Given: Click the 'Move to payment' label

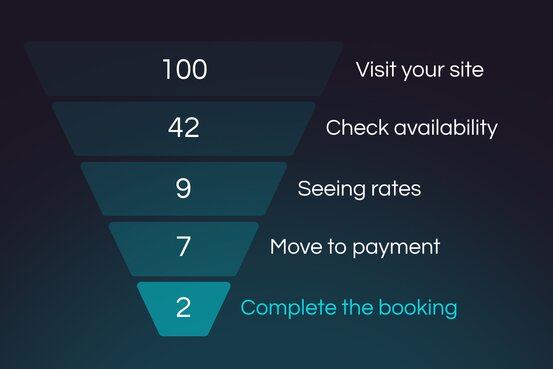Looking at the screenshot, I should pos(355,247).
